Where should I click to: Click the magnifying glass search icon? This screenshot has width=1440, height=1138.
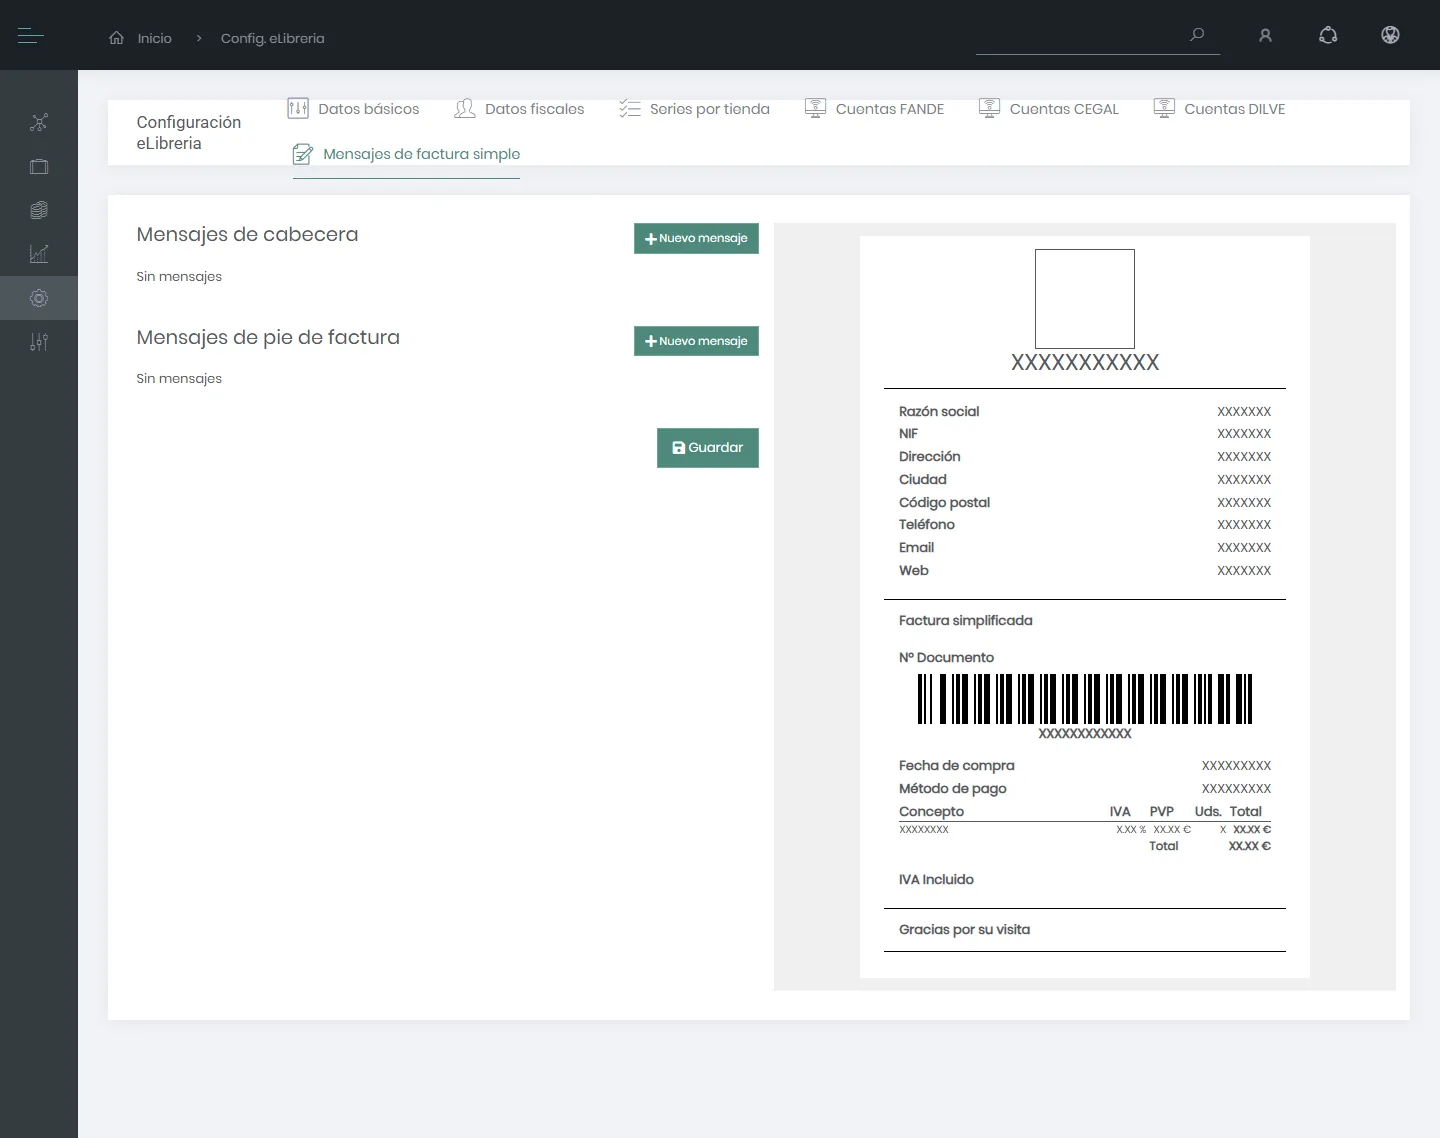[x=1197, y=35]
